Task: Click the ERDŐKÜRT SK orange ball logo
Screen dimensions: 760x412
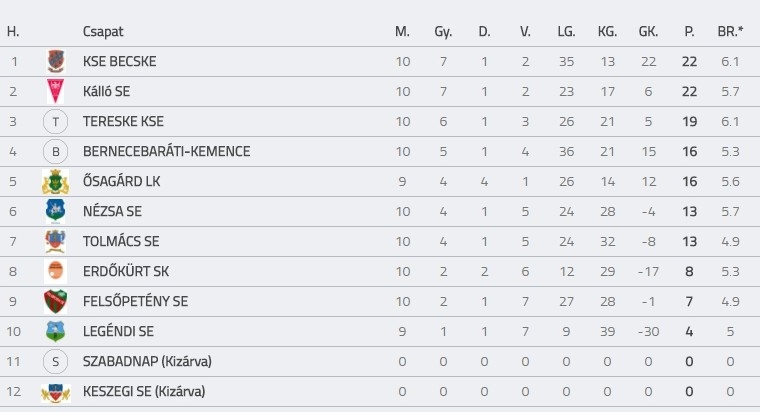Action: click(55, 271)
